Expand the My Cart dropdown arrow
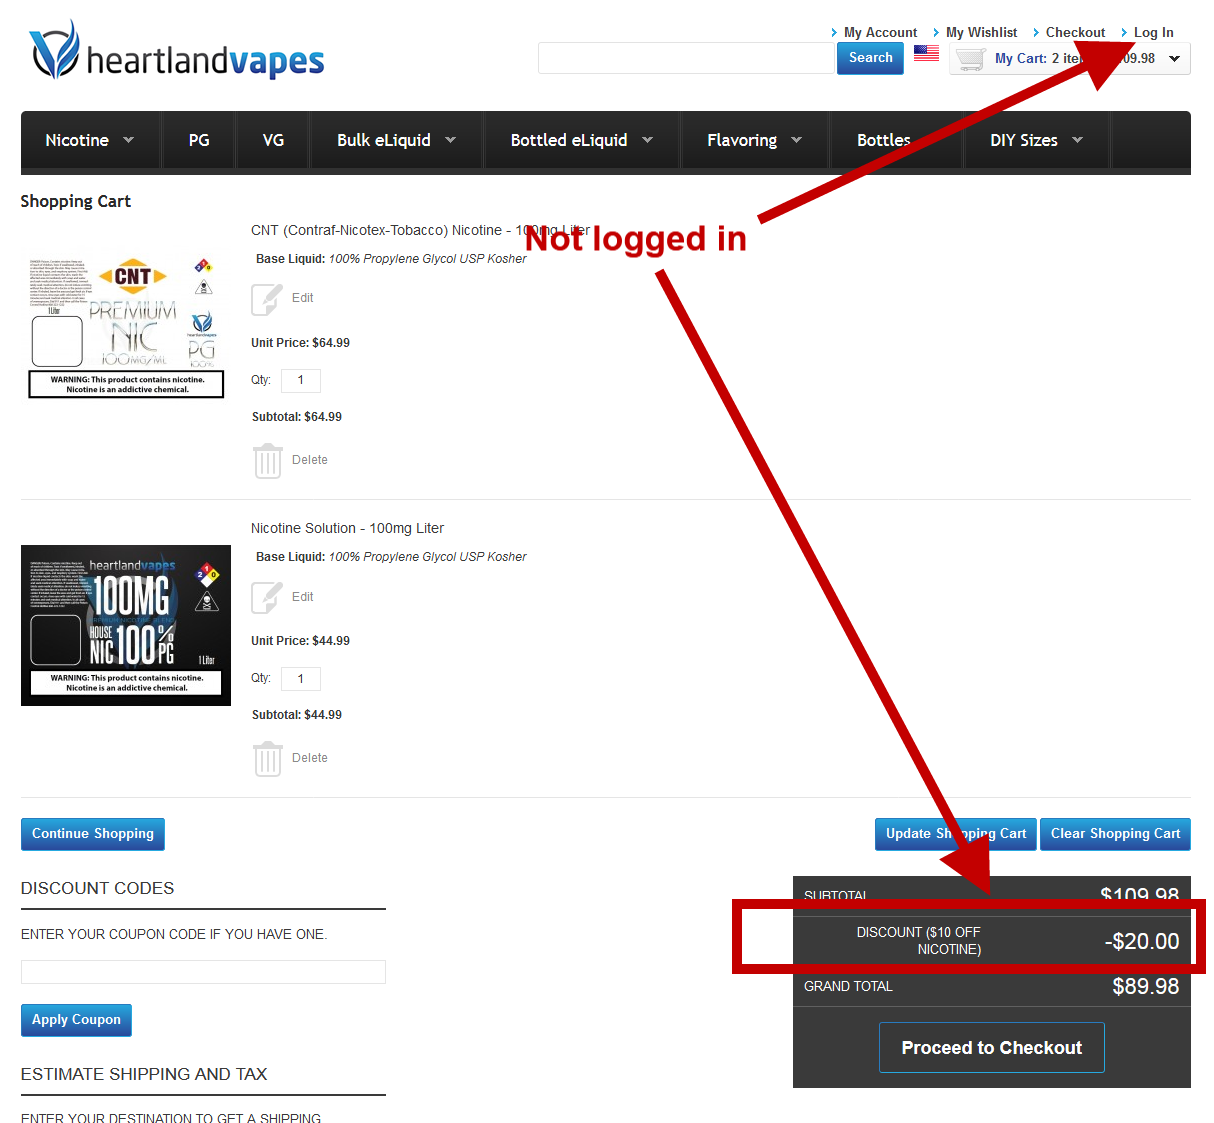Screen dimensions: 1214x1123 1174,59
